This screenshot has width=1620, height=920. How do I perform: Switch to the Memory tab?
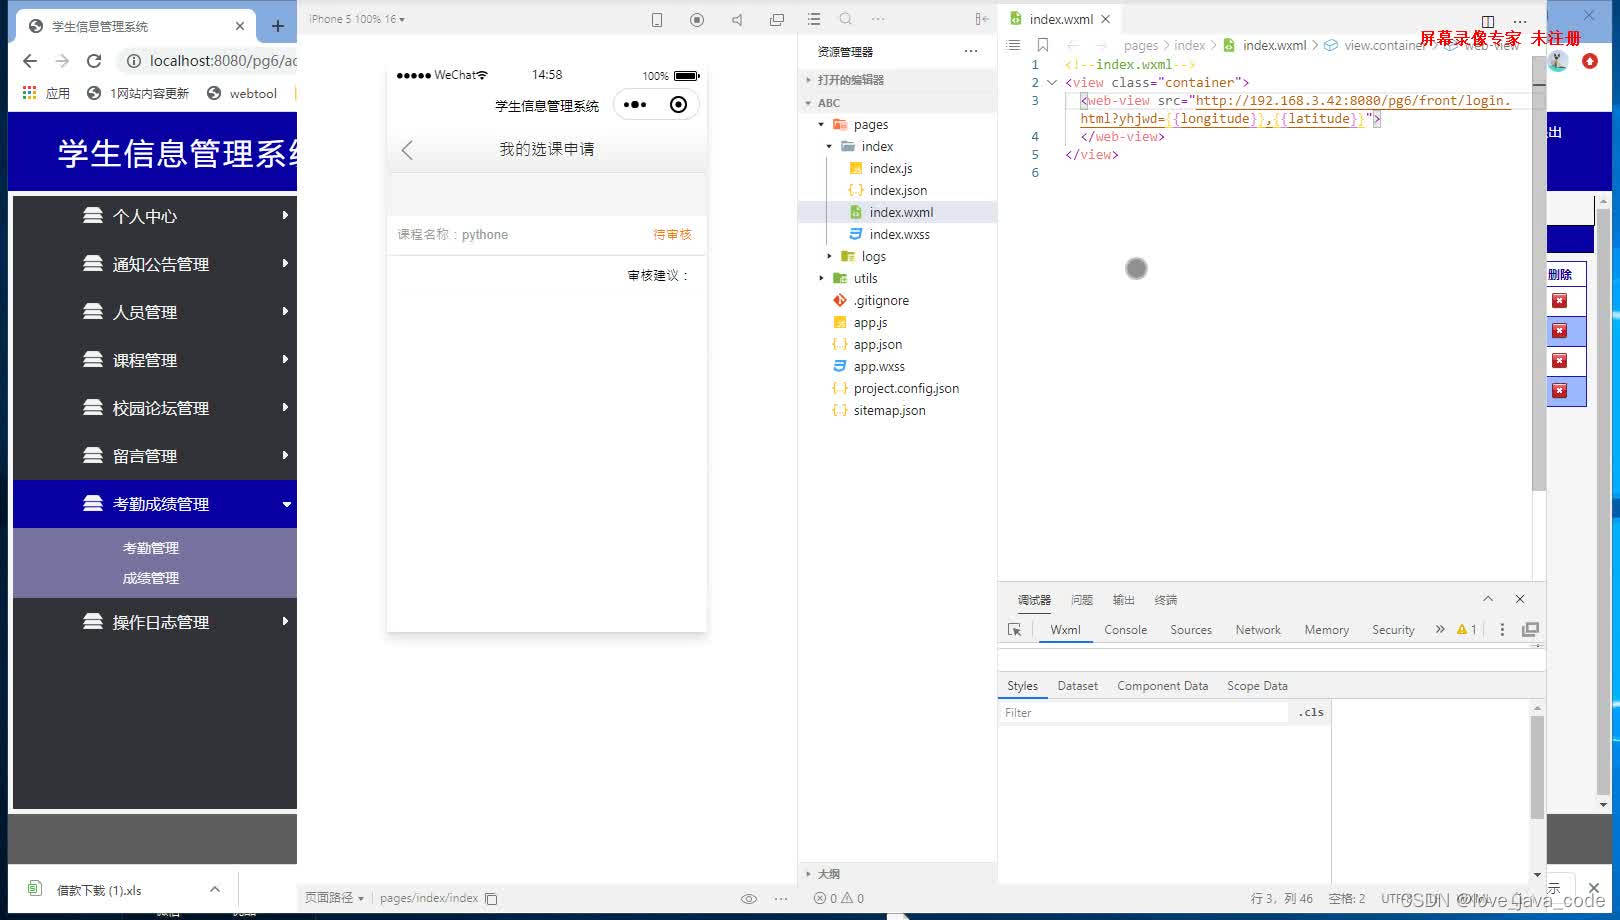[1326, 630]
